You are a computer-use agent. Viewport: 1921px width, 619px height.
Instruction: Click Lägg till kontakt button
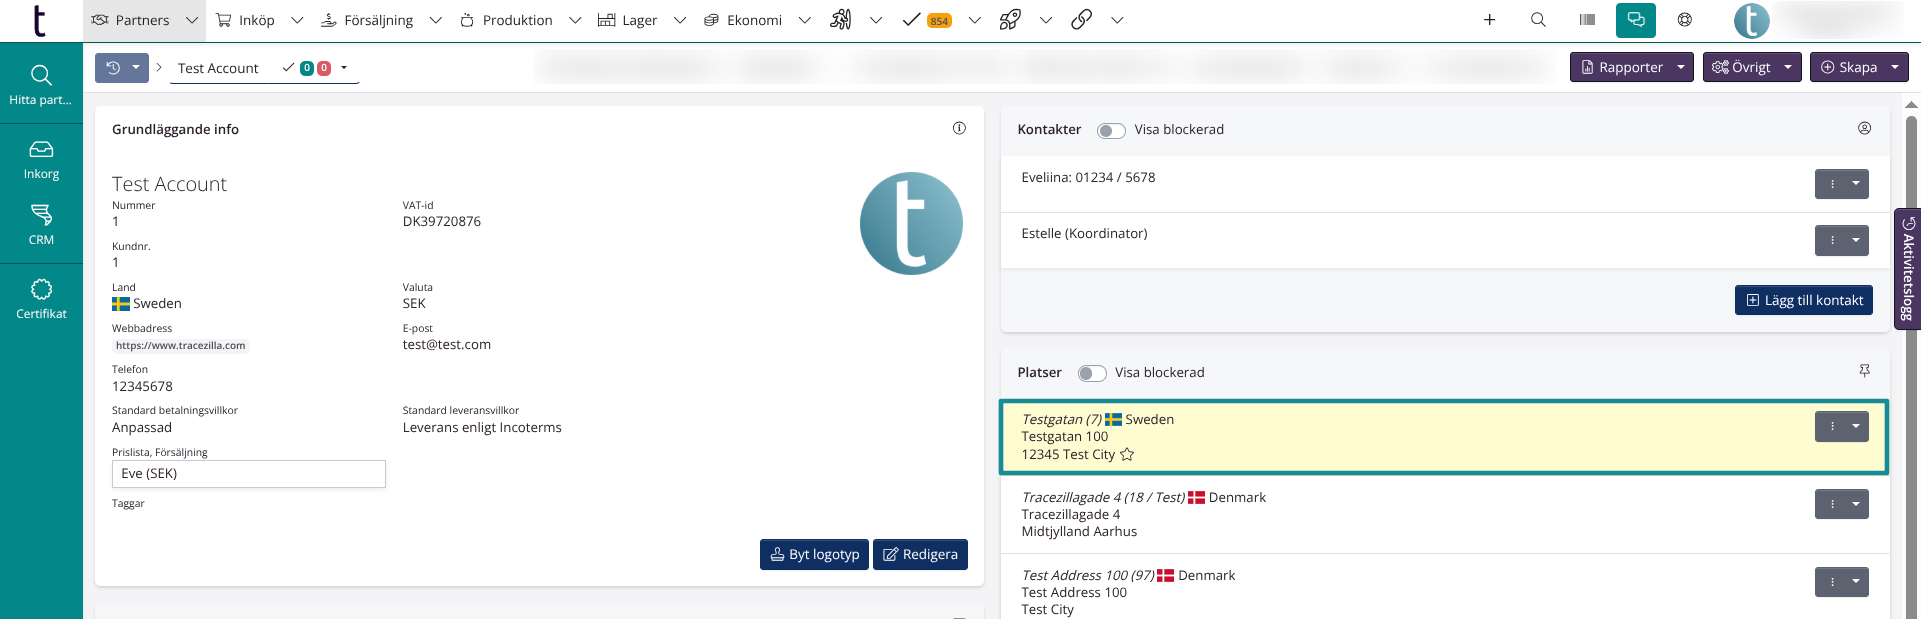pyautogui.click(x=1803, y=300)
